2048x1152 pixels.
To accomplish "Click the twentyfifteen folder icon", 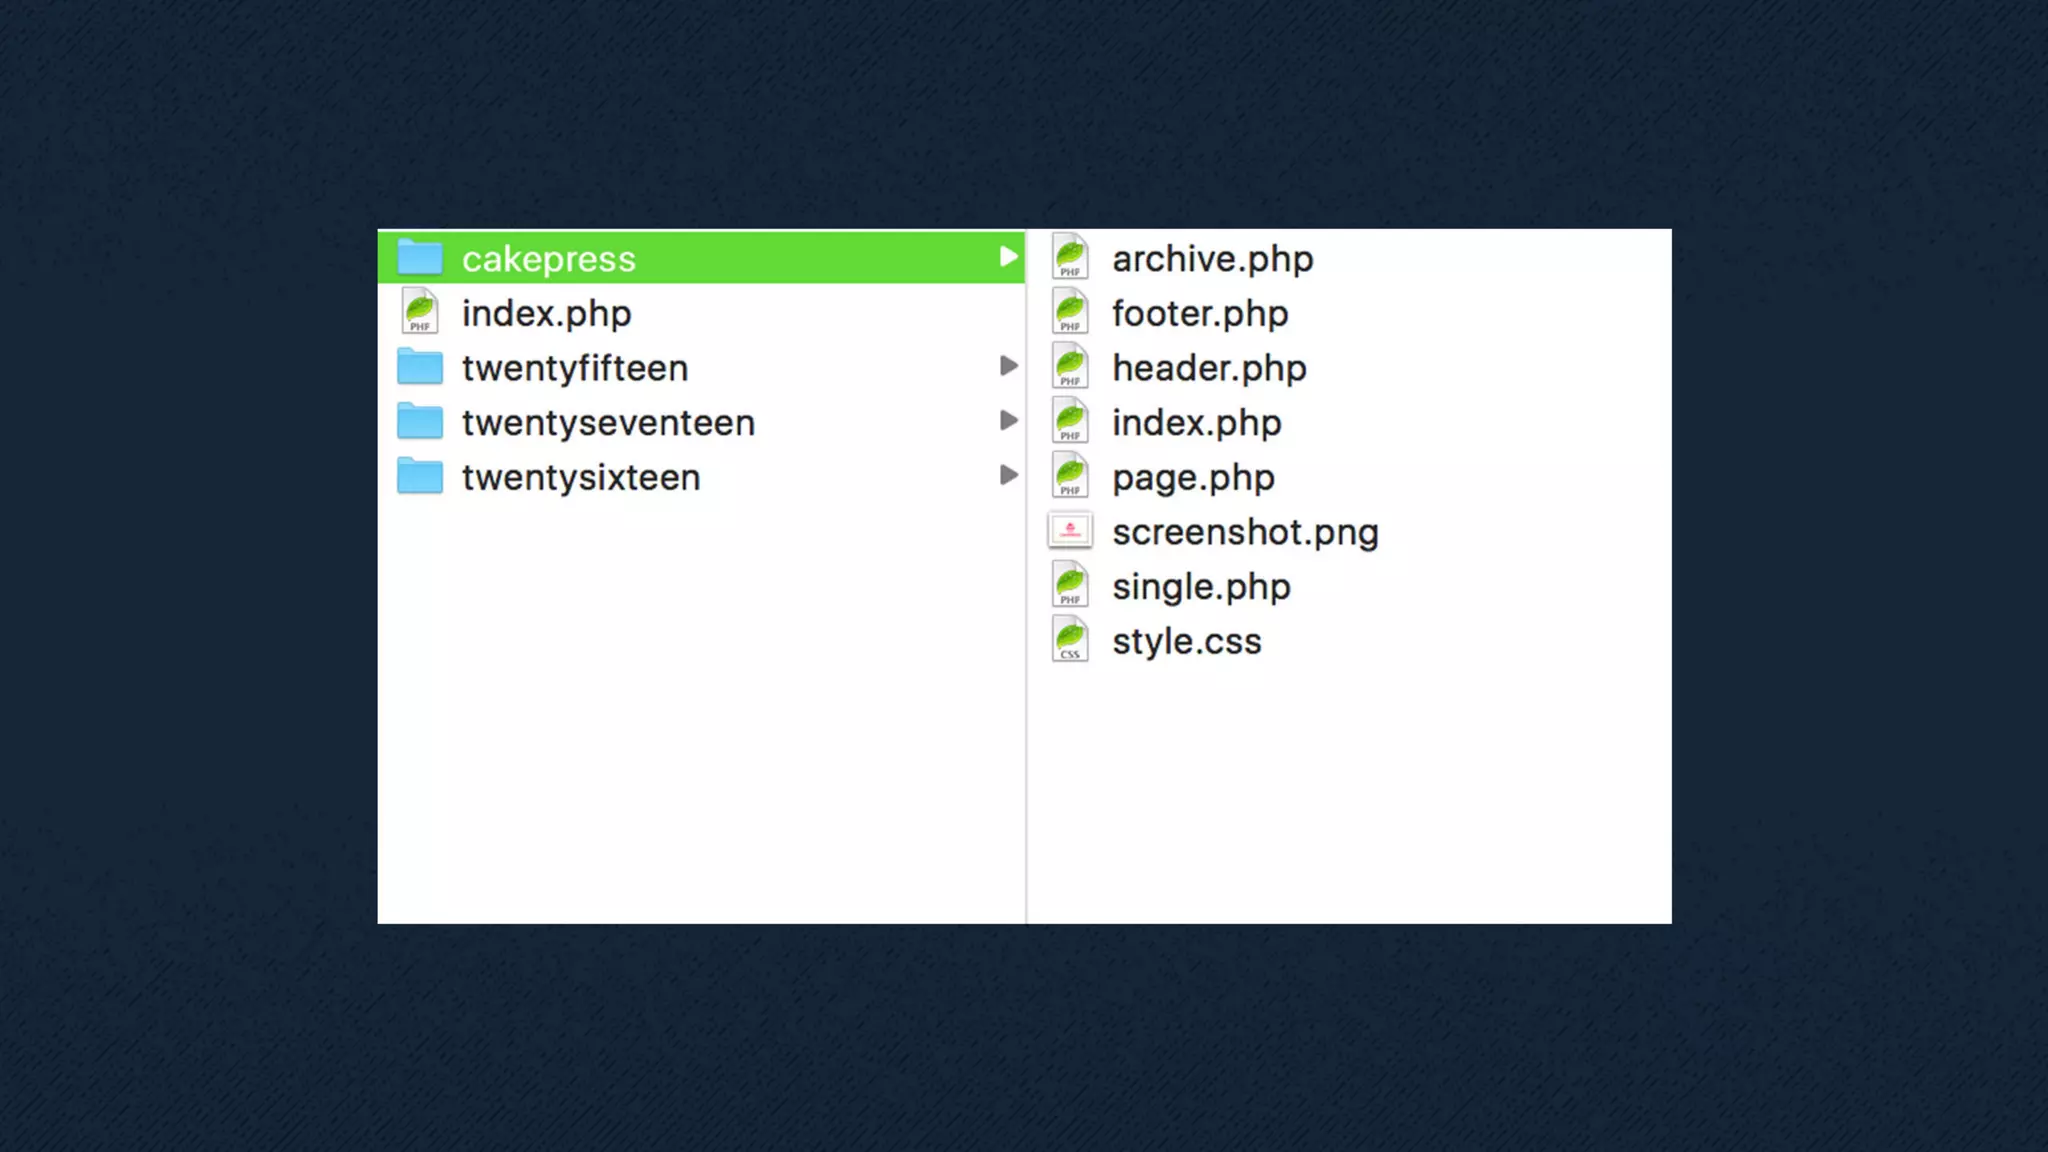I will pos(420,367).
